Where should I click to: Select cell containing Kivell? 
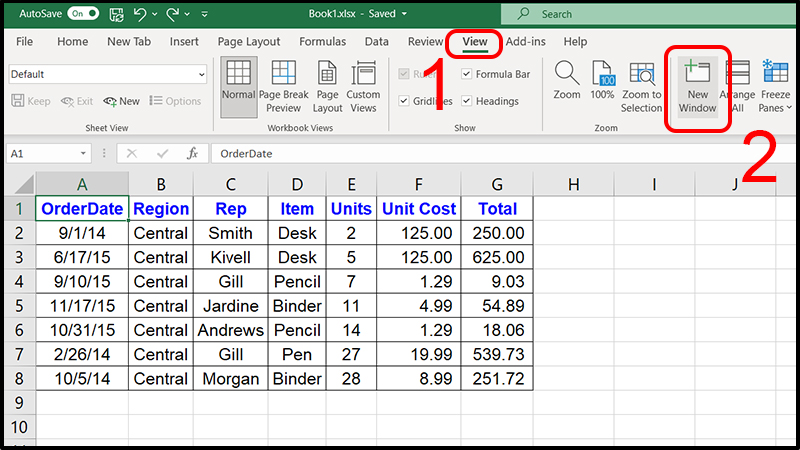(231, 257)
